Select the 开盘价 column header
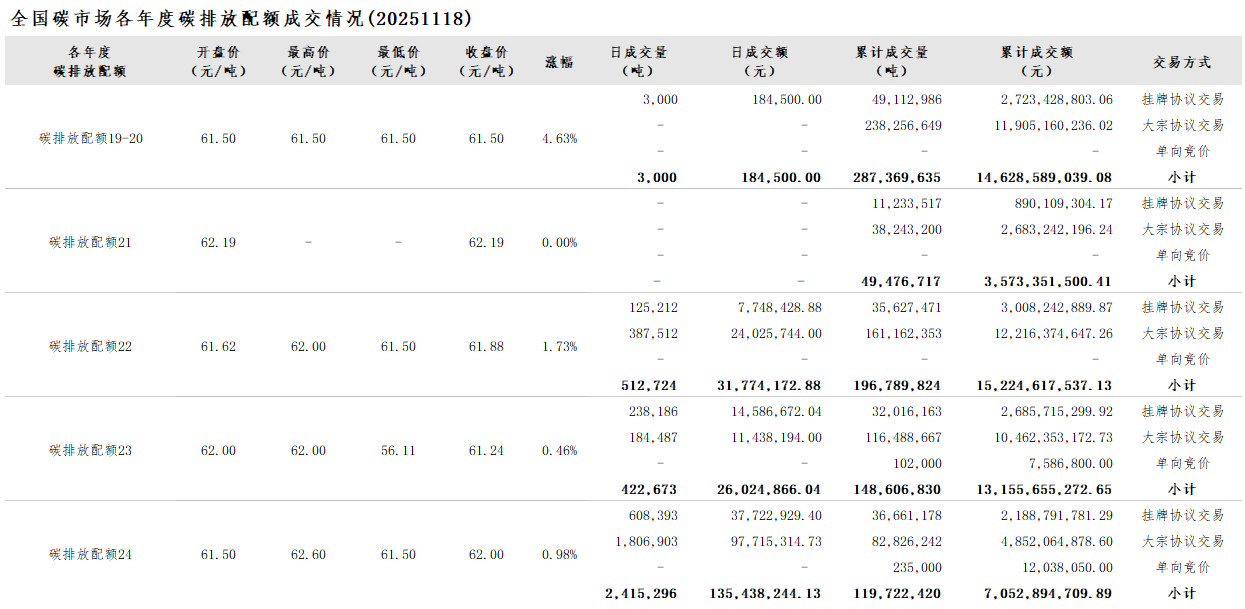1245x609 pixels. click(218, 62)
